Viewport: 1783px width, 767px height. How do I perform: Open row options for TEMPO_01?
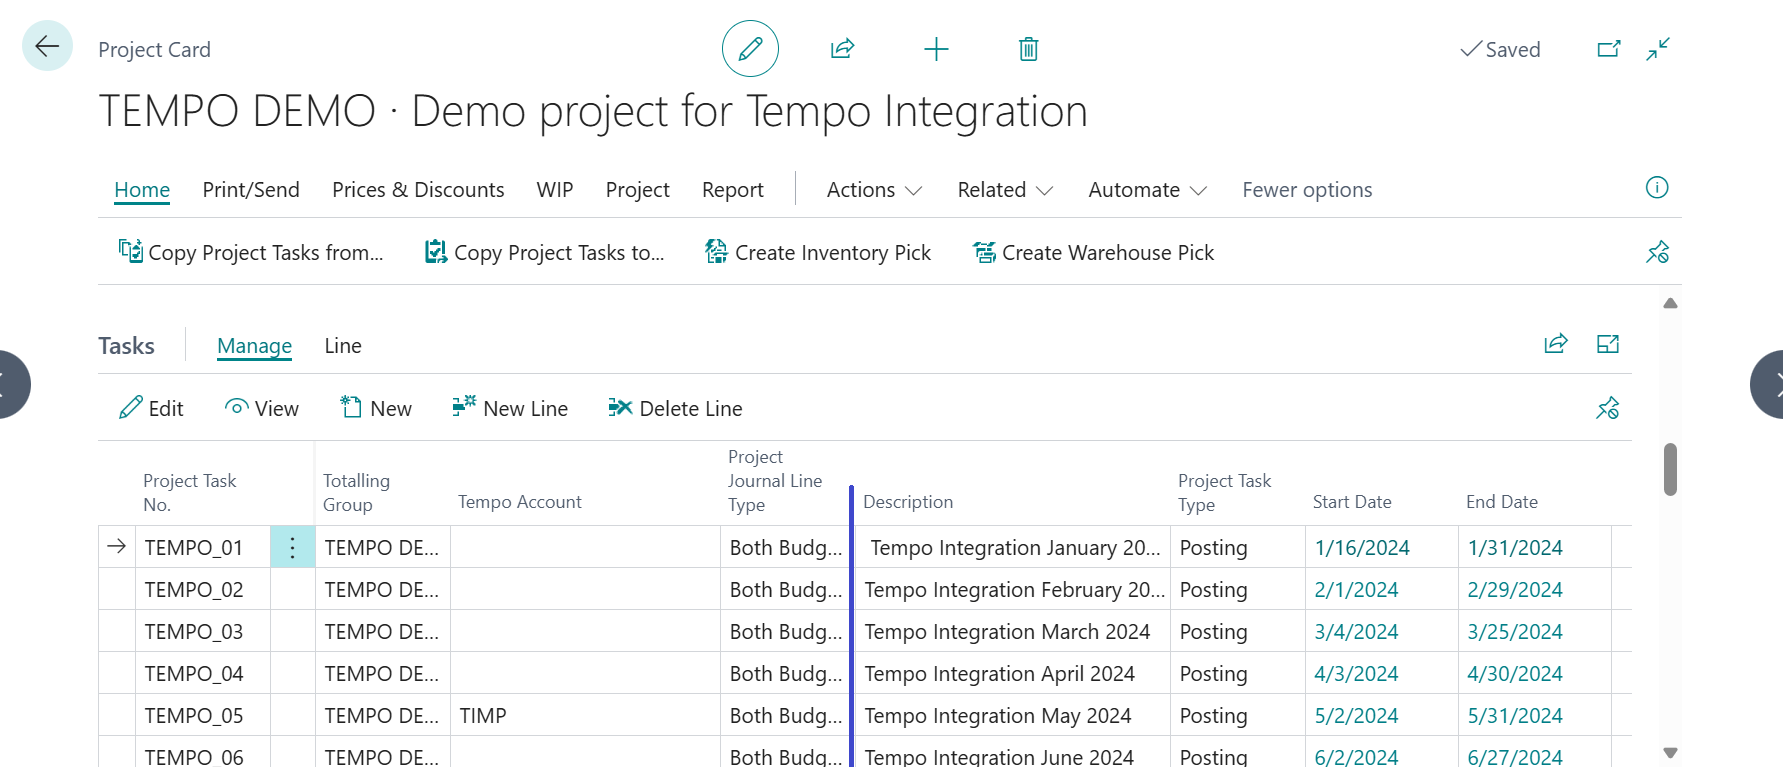tap(292, 548)
